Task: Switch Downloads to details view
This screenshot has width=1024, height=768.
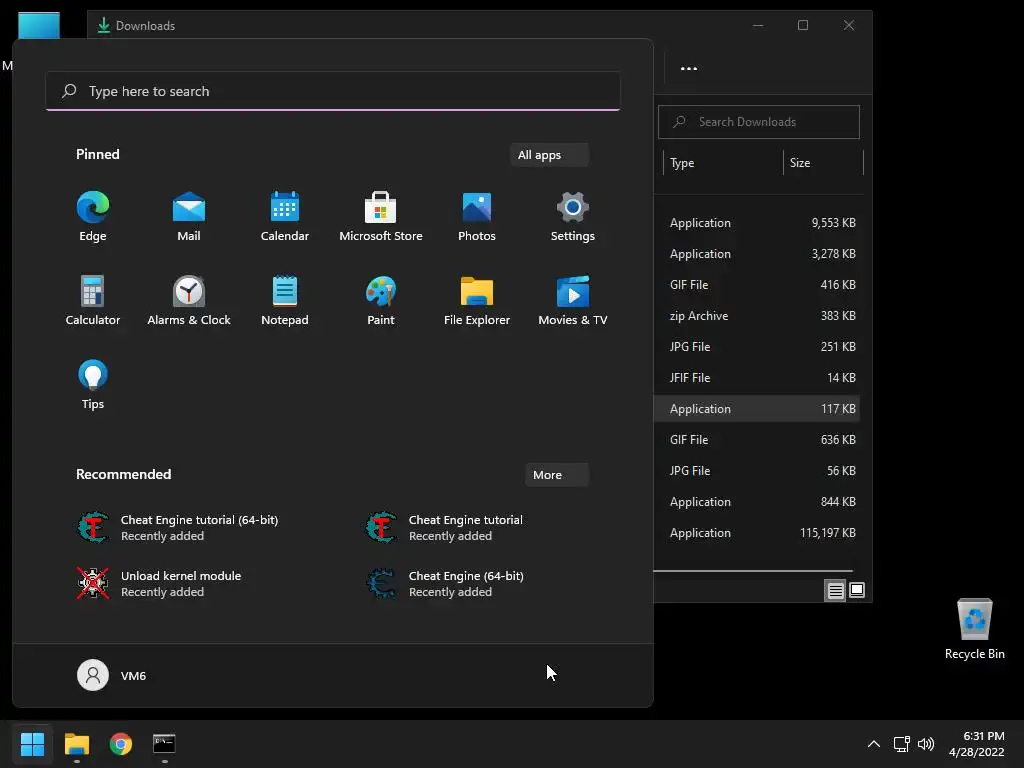Action: coord(835,590)
